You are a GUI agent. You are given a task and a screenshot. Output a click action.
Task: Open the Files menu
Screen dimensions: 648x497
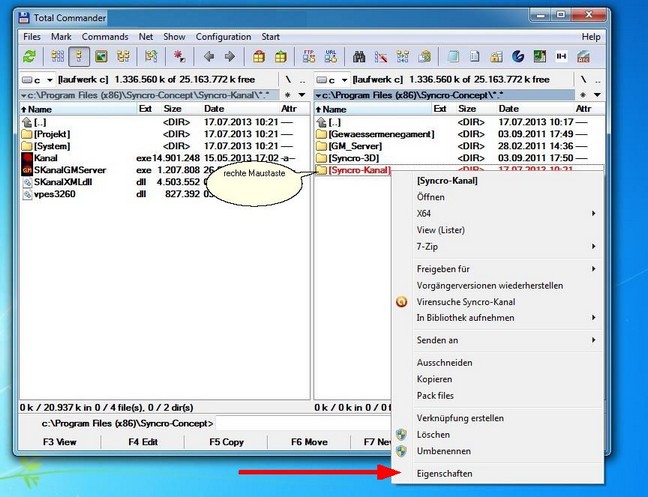(x=32, y=37)
